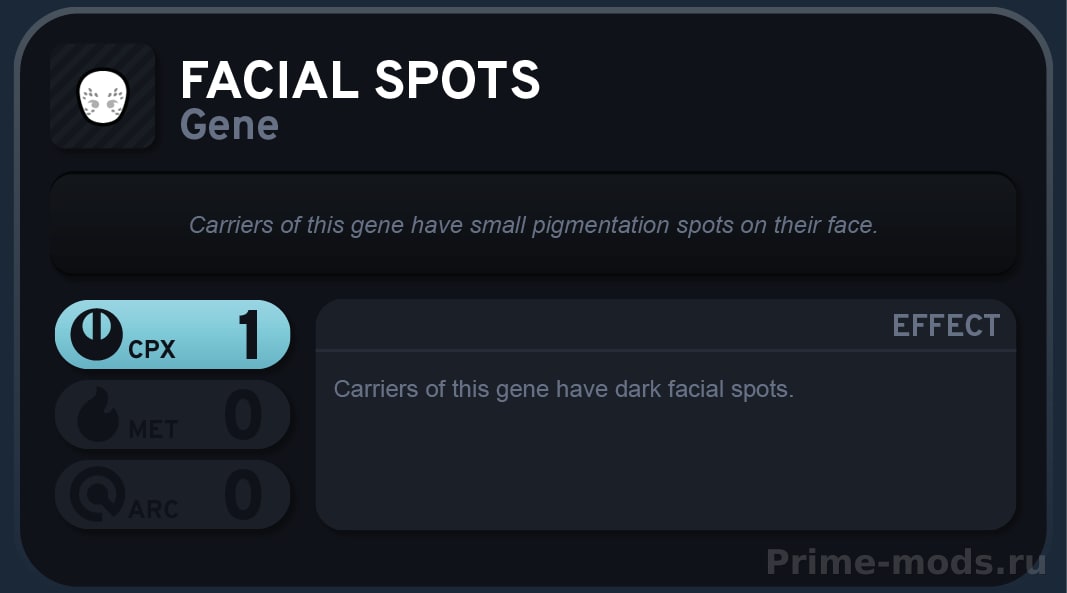Screen dimensions: 1067x593
Task: Click the italic pigmentation spots description
Action: point(533,225)
